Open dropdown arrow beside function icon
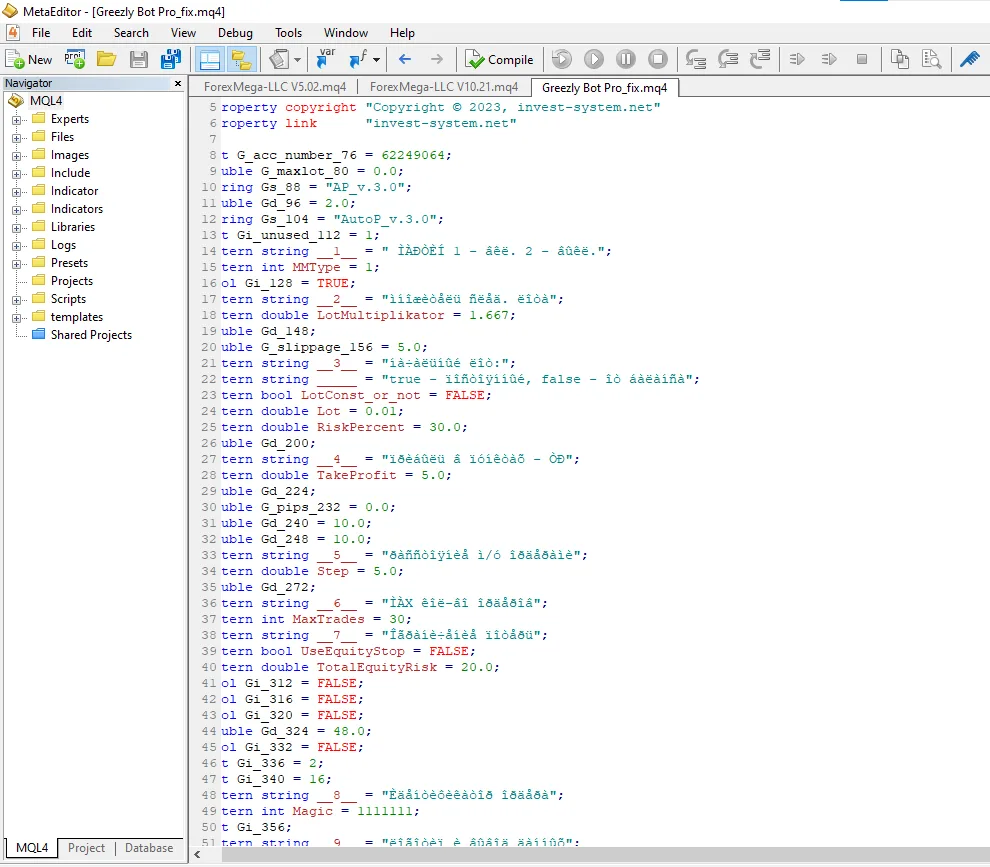The width and height of the screenshot is (990, 867). [377, 60]
